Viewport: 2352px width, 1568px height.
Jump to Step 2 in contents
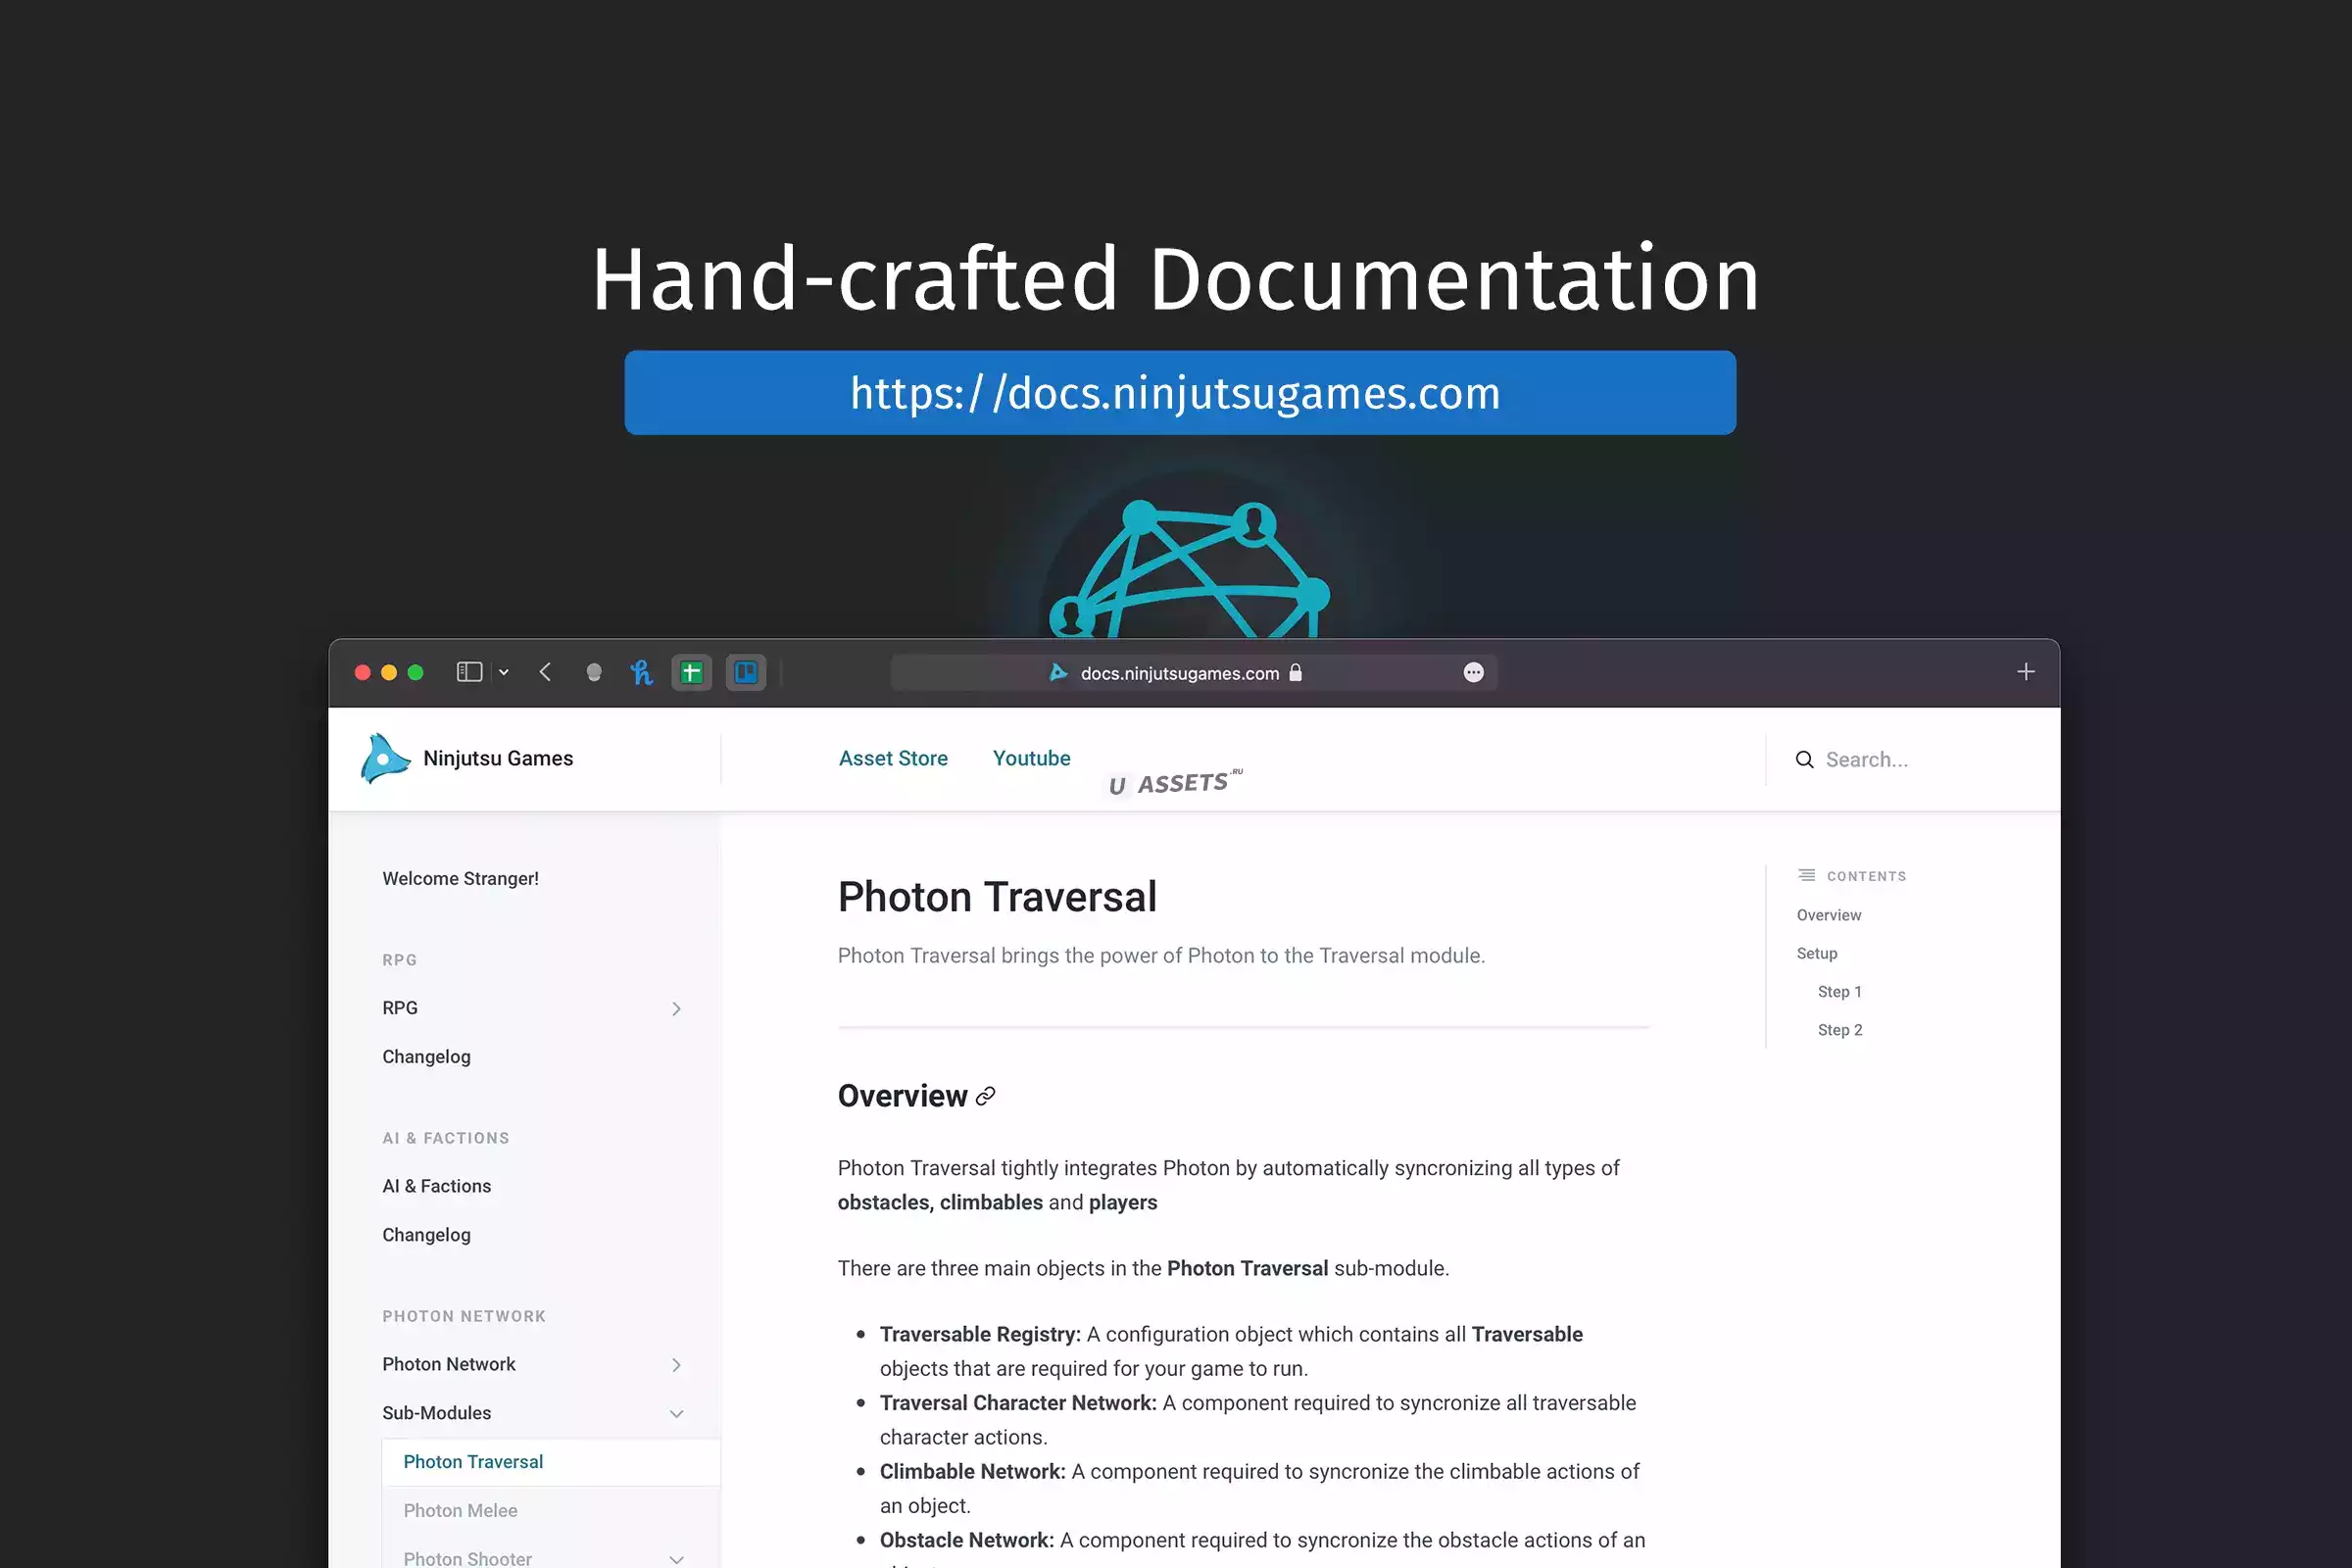point(1839,1030)
